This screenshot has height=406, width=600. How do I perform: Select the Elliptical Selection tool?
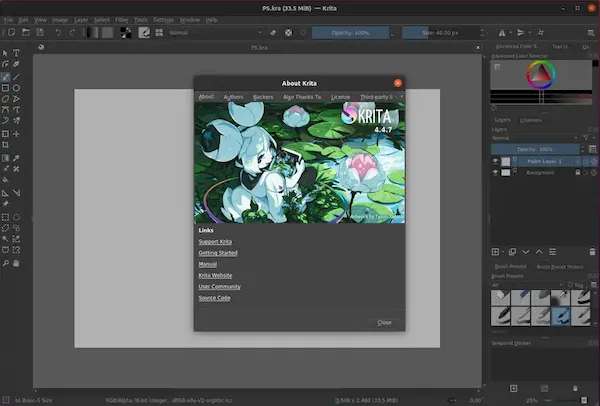pos(16,217)
